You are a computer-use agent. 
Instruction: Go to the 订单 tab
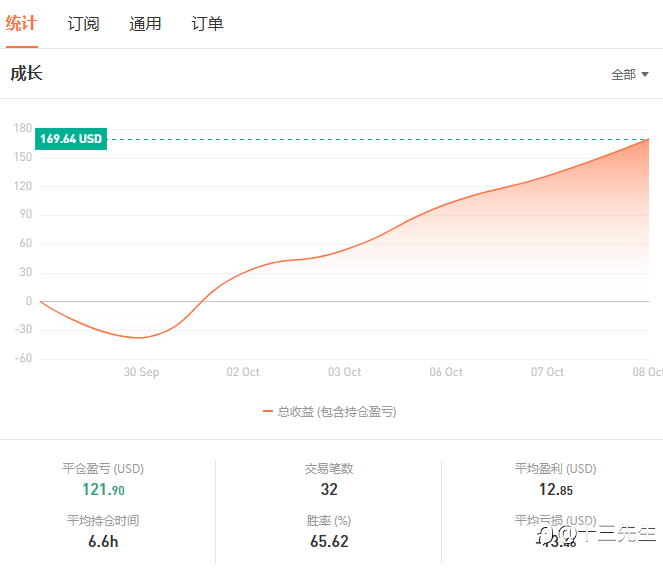pos(207,24)
